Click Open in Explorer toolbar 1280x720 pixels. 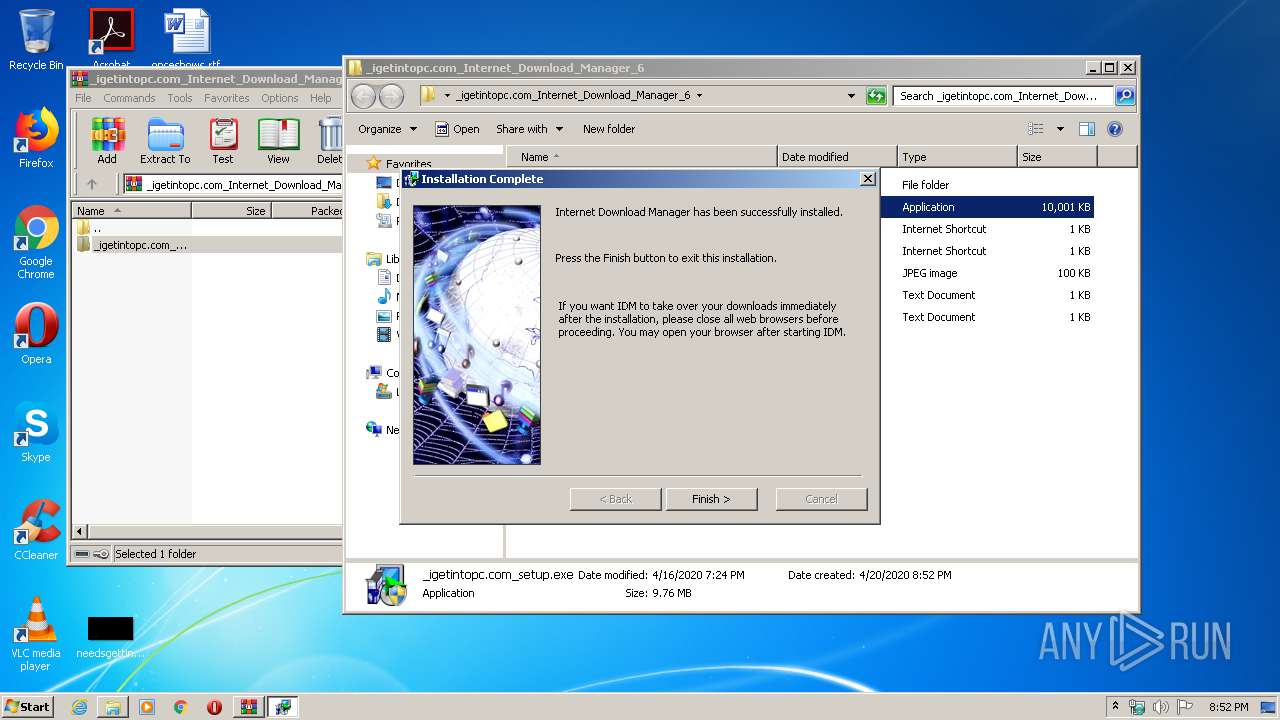point(457,129)
